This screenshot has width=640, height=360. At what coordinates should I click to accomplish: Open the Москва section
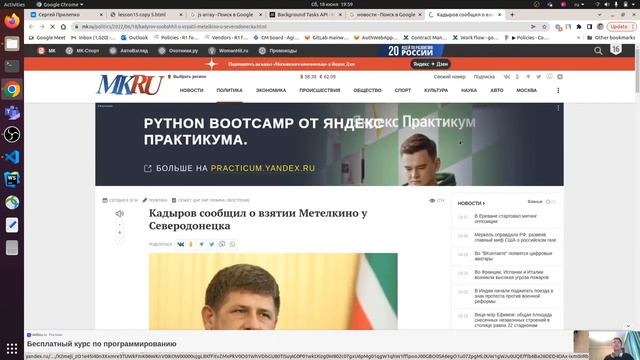[x=527, y=90]
